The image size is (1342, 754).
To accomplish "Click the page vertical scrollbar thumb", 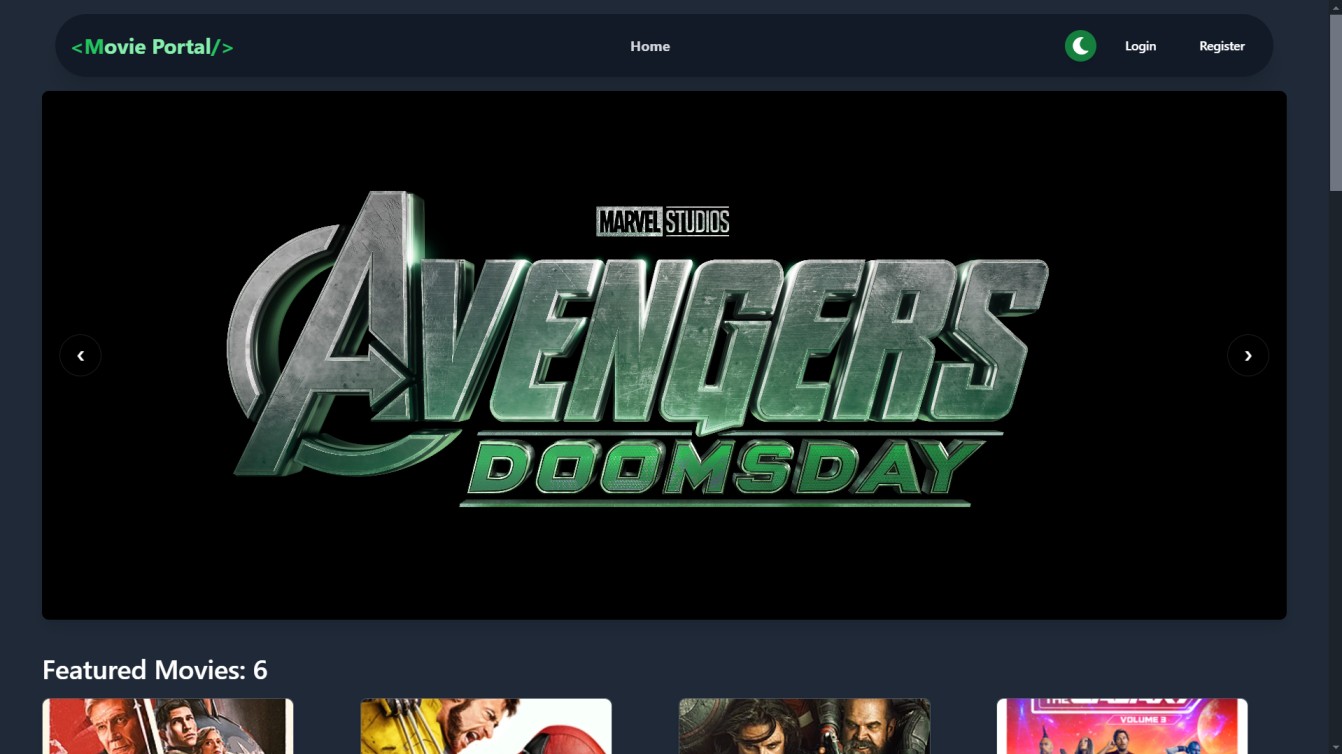I will coord(1335,102).
